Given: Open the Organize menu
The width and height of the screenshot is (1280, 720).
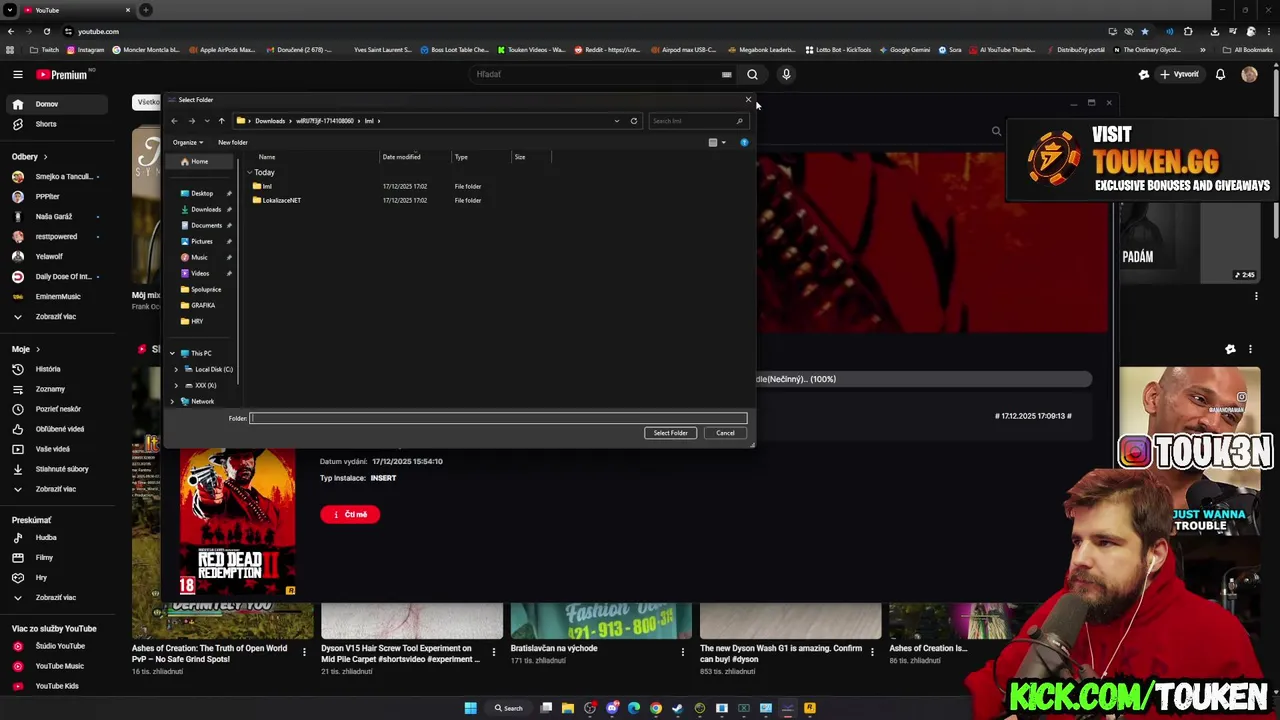Looking at the screenshot, I should (187, 142).
